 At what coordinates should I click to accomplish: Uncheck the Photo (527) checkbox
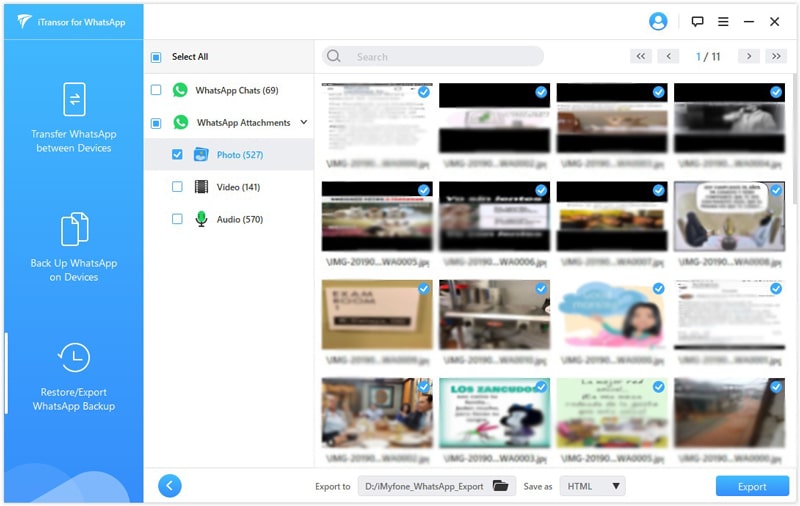pyautogui.click(x=177, y=155)
